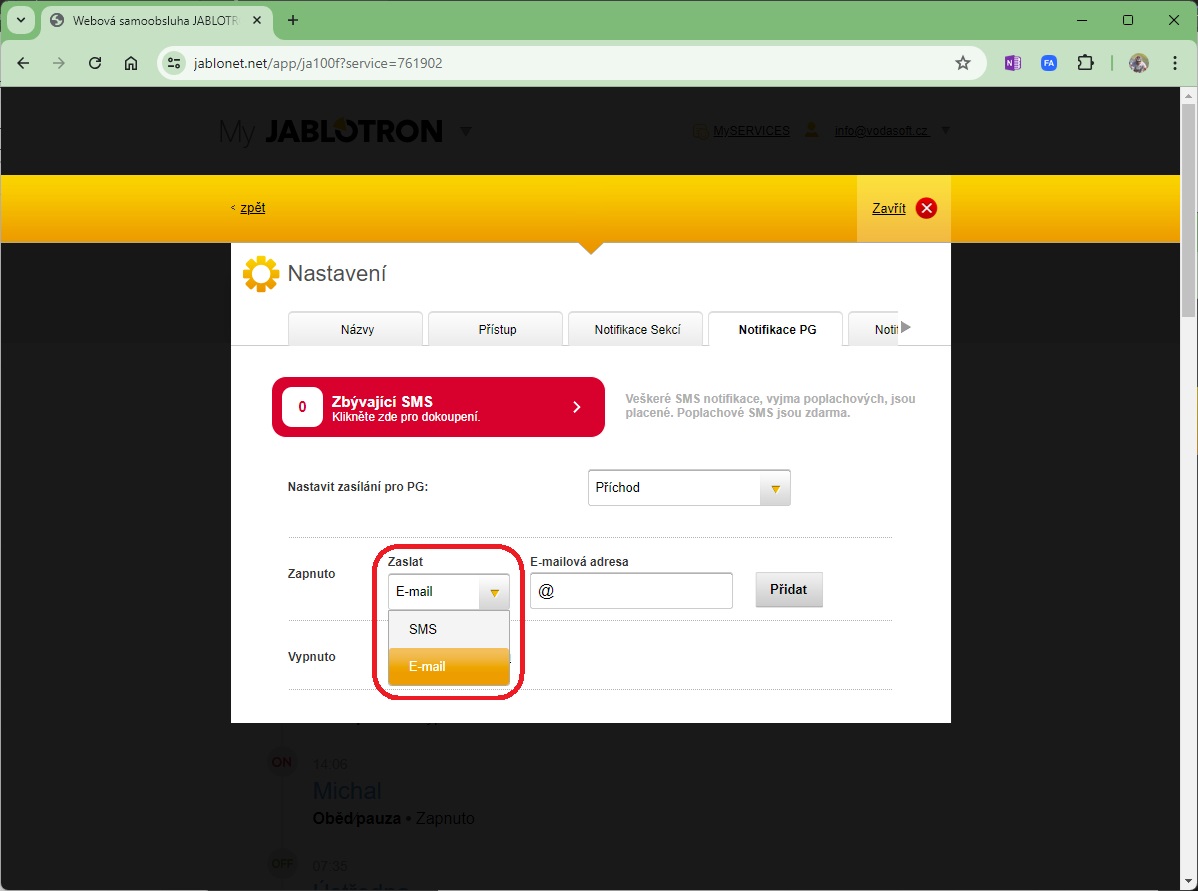Click the arrow to scroll tabs right
This screenshot has width=1198, height=891.
point(906,327)
